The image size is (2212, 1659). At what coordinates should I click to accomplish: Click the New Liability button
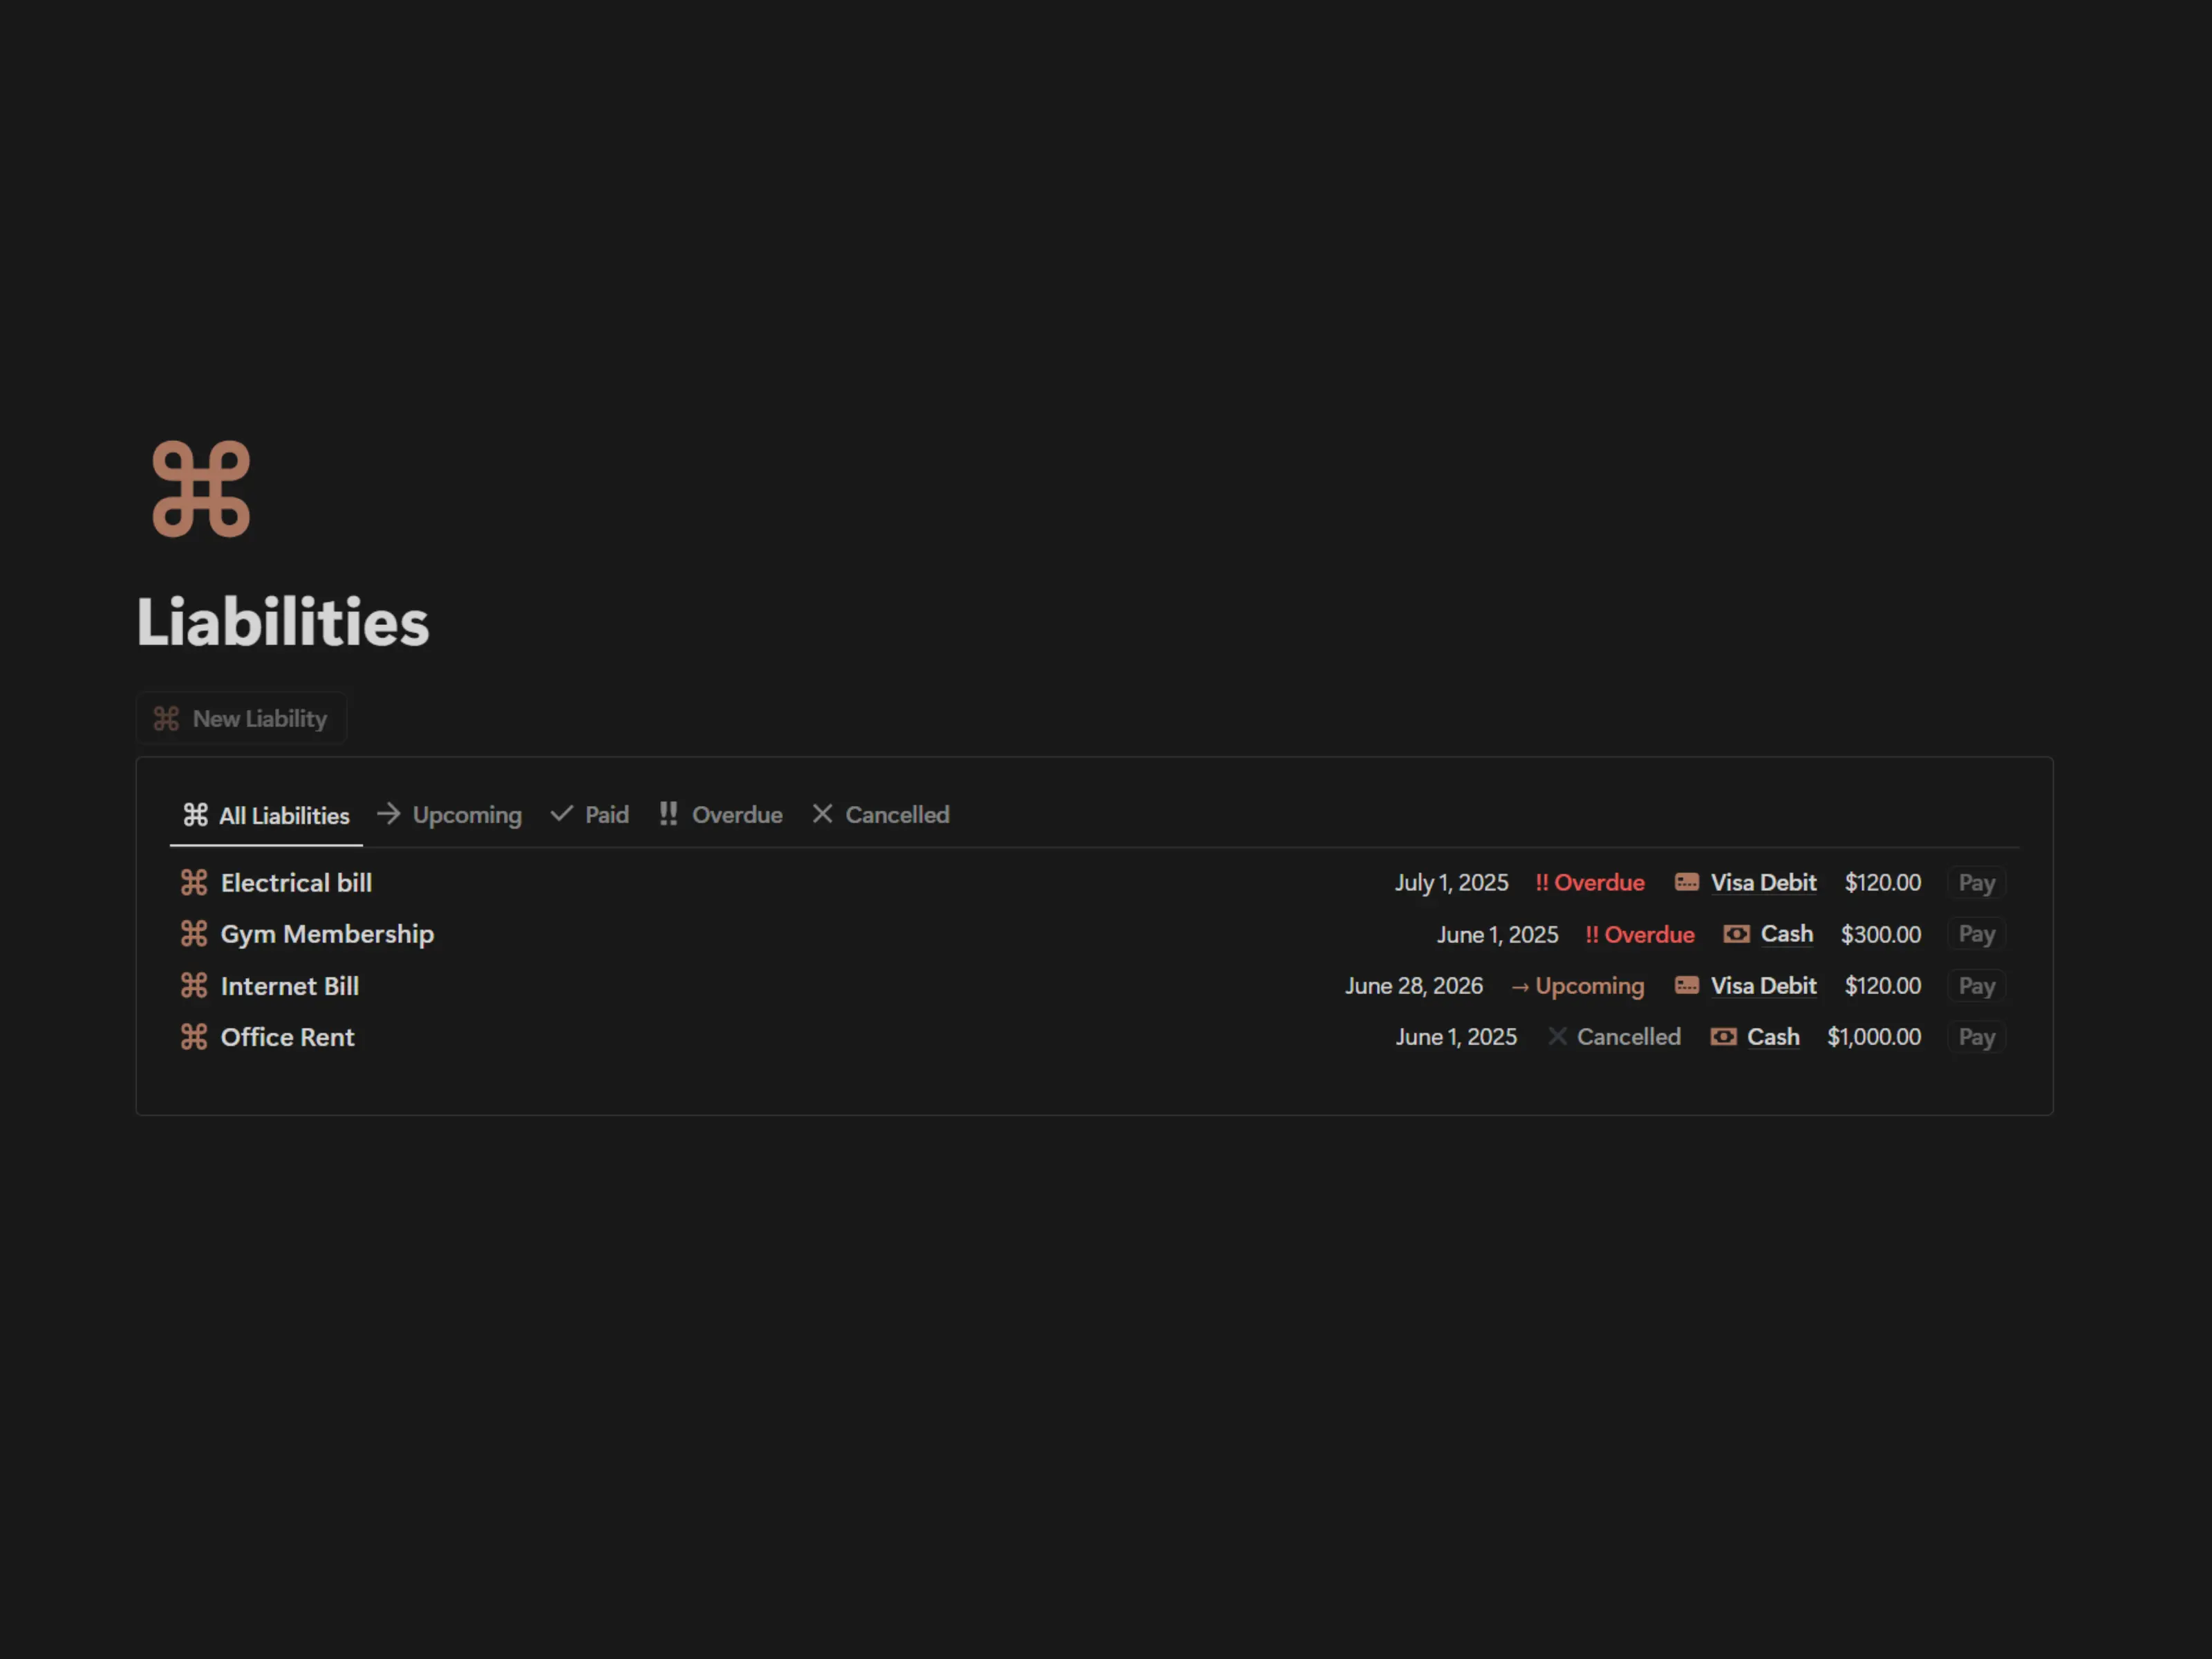241,718
